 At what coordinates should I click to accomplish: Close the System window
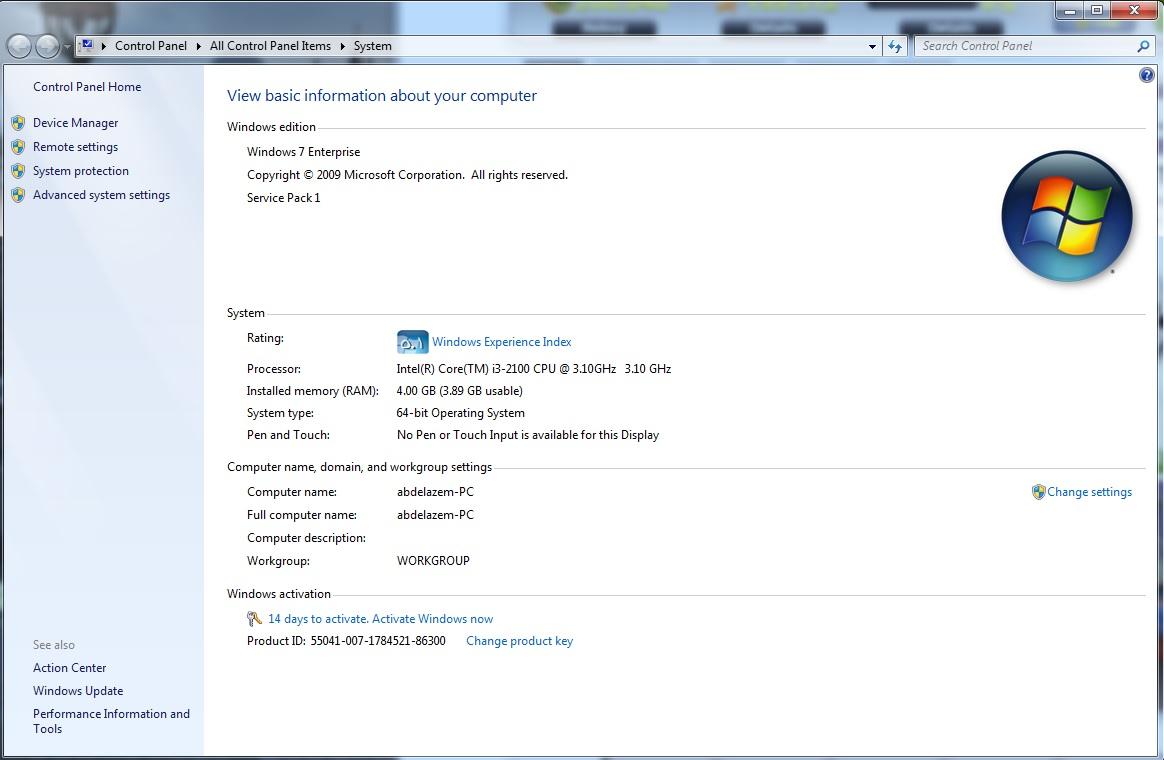pyautogui.click(x=1134, y=10)
